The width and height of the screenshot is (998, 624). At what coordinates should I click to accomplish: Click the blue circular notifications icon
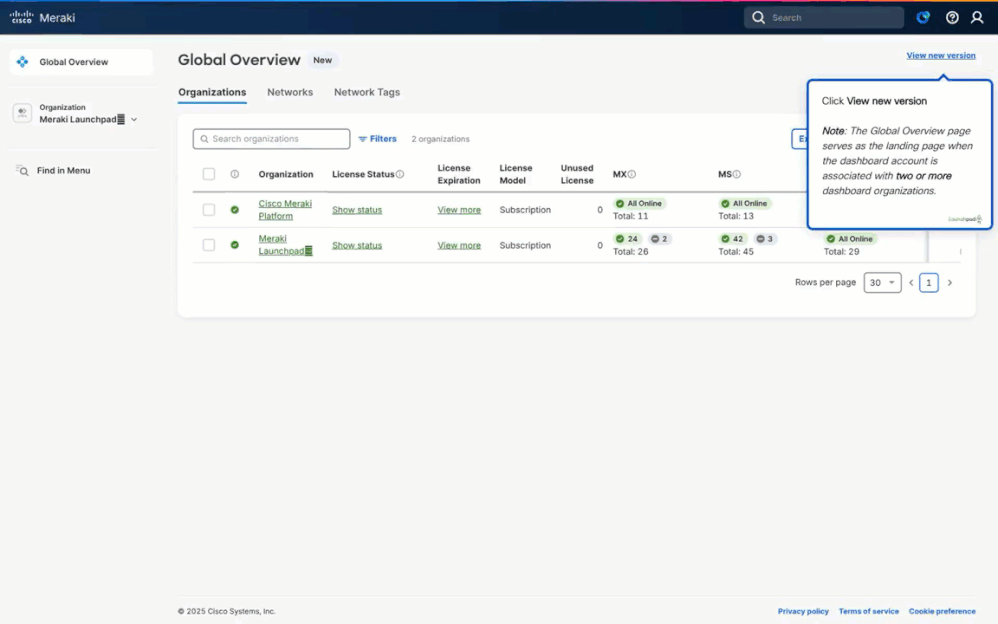pyautogui.click(x=923, y=17)
